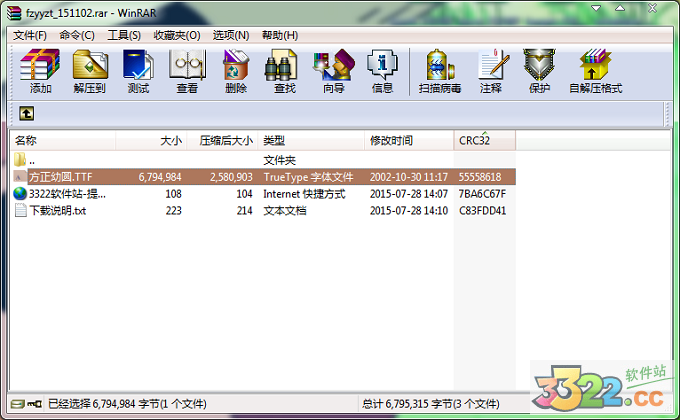The width and height of the screenshot is (680, 420).
Task: Click the packed size 2,580,903
Action: click(231, 177)
